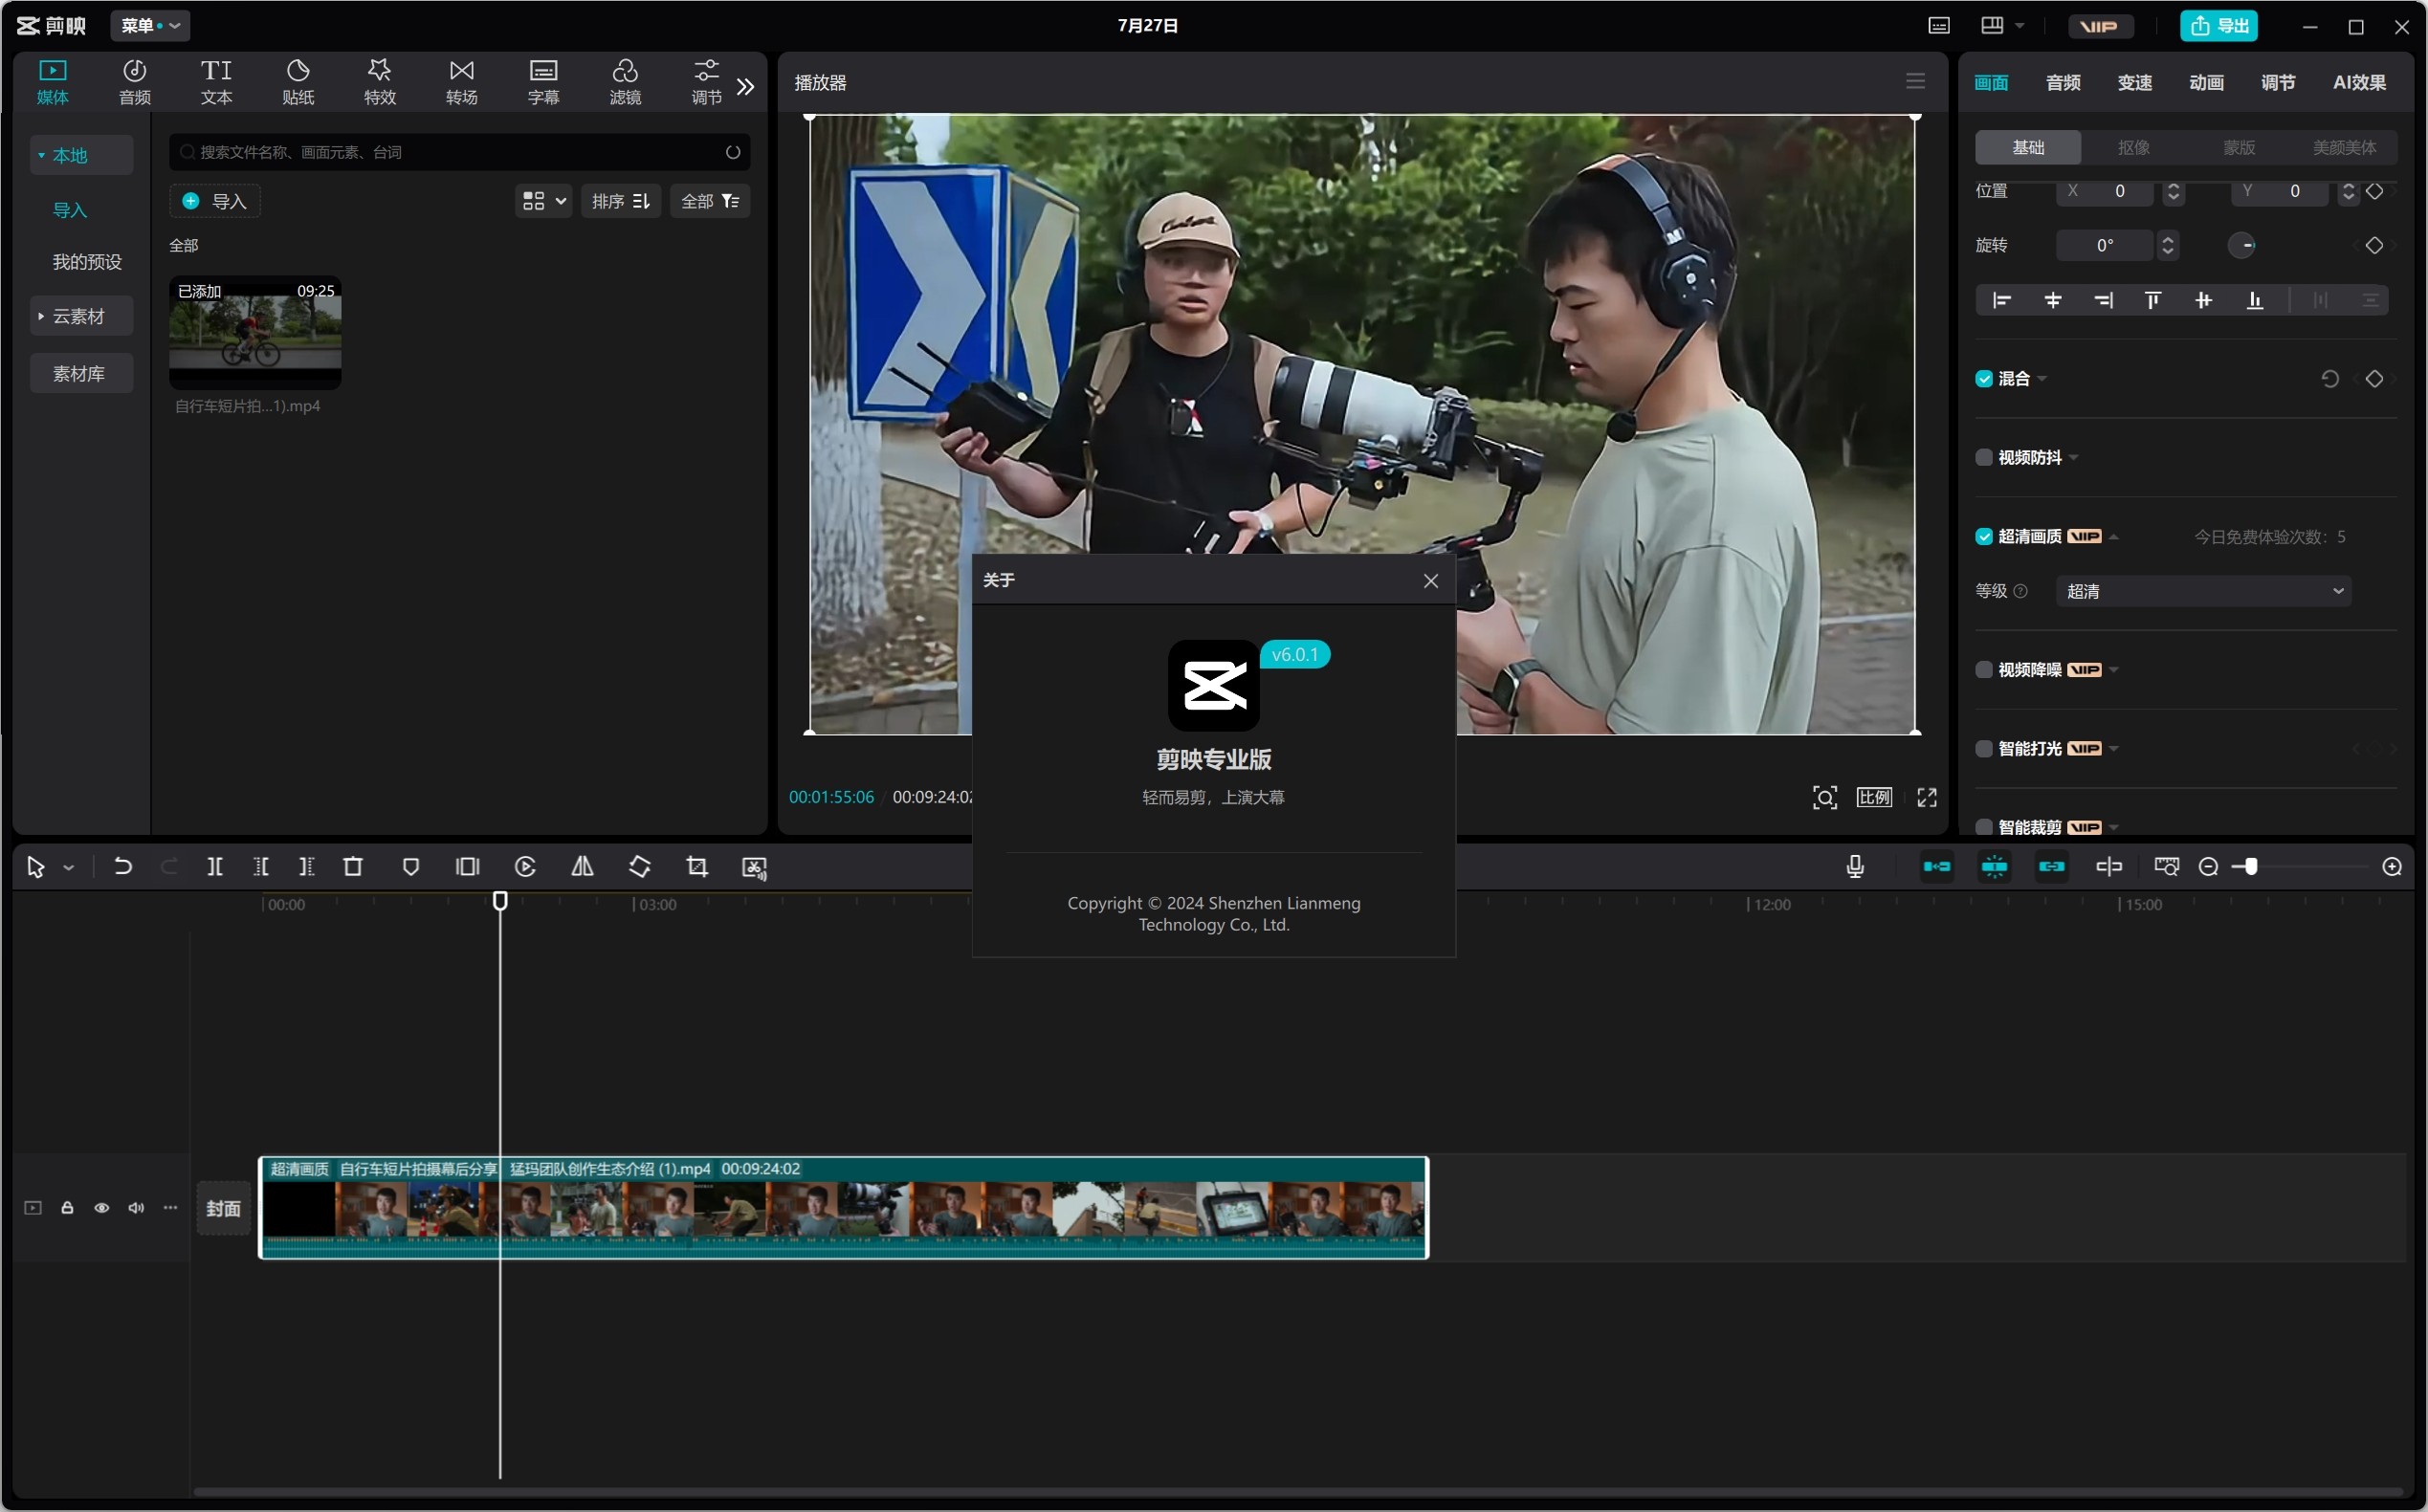The height and width of the screenshot is (1512, 2428).
Task: Open the 排序 sort dropdown
Action: point(620,201)
